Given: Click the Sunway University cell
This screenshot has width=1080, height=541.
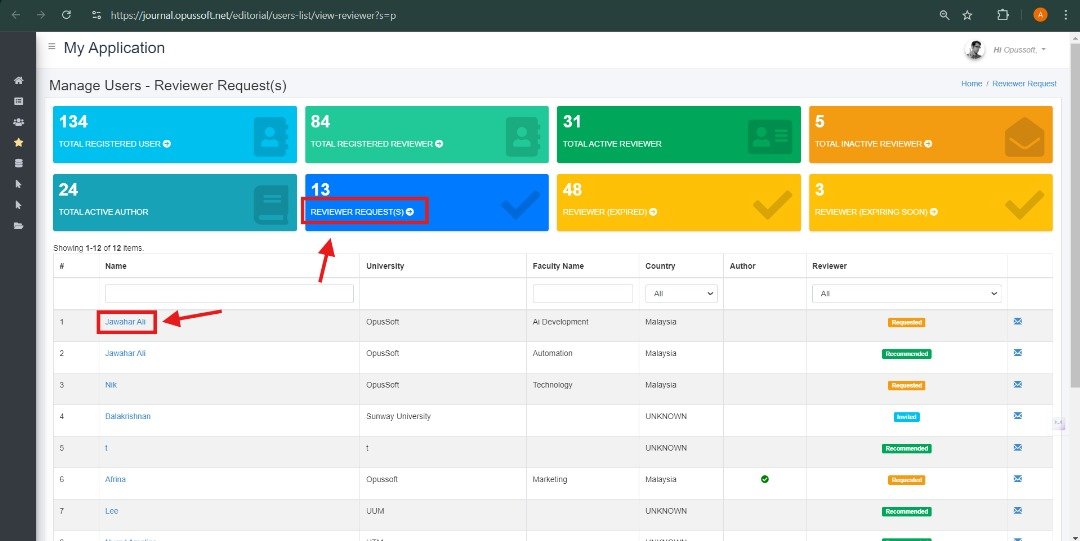Looking at the screenshot, I should [399, 417].
